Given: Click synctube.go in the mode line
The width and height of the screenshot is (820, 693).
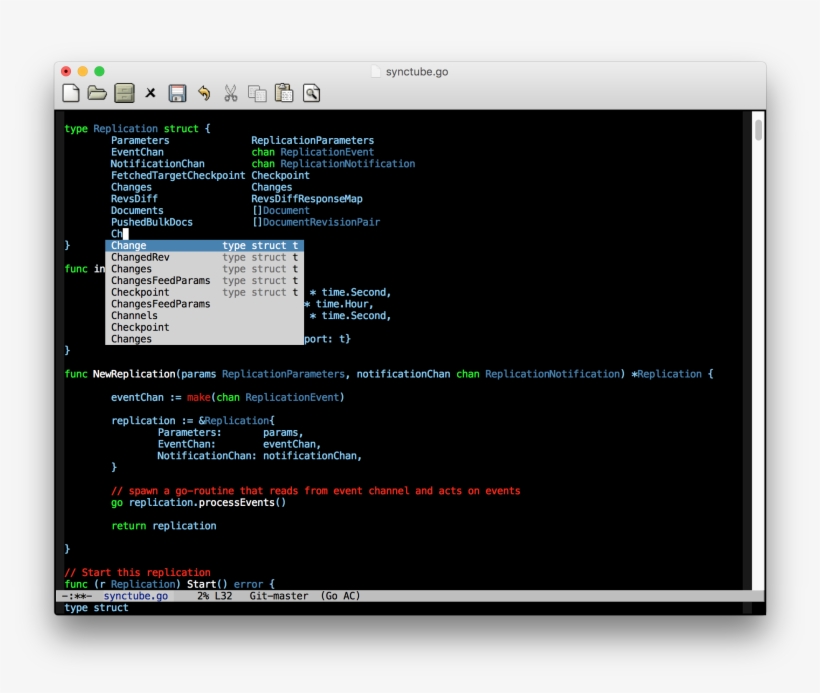Looking at the screenshot, I should (135, 594).
